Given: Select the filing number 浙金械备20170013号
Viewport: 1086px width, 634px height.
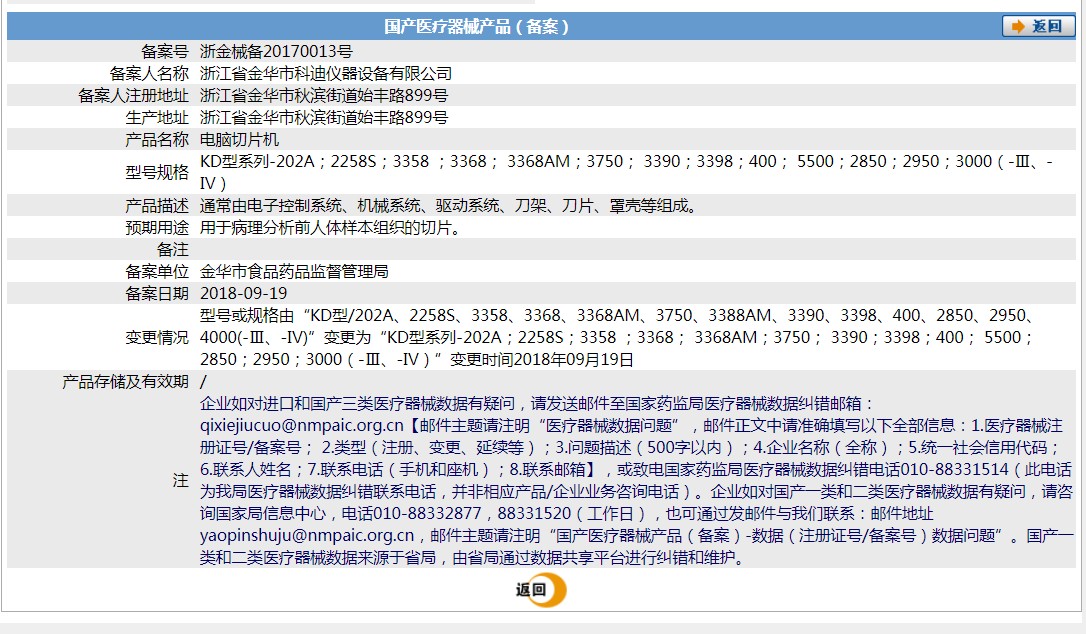Looking at the screenshot, I should pyautogui.click(x=276, y=51).
